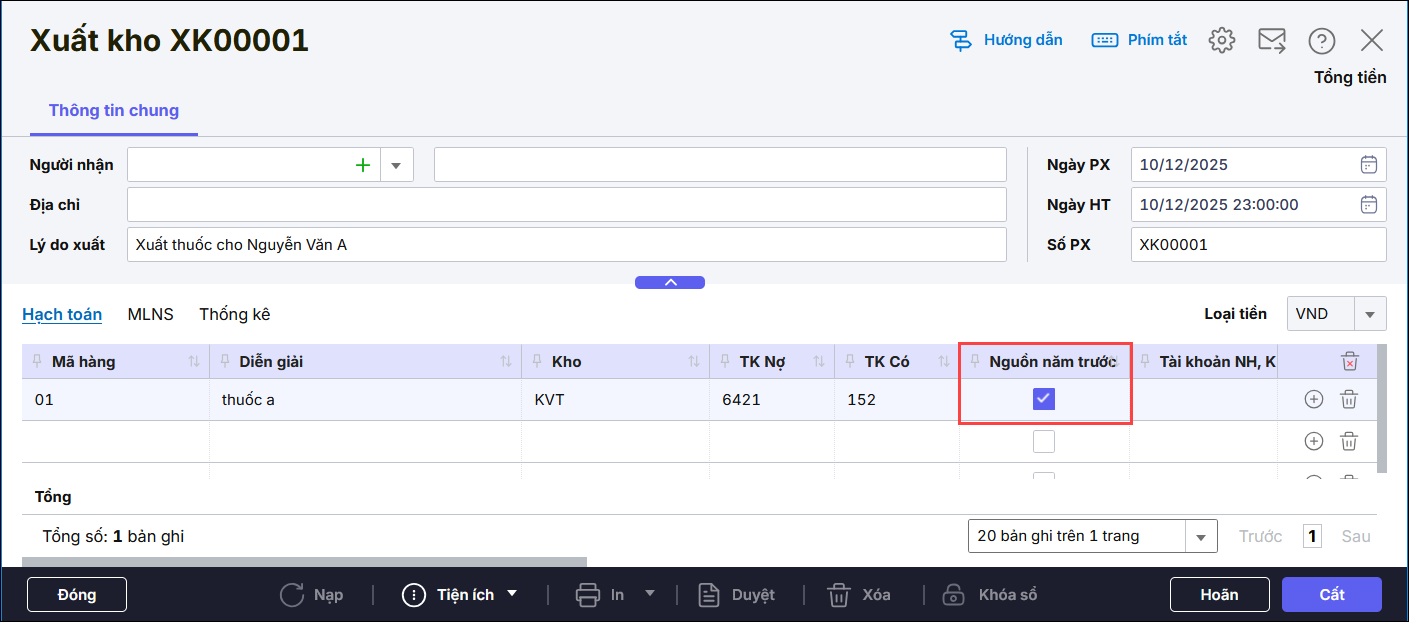Click delete-all icon in grid header
This screenshot has width=1409, height=622.
[x=1349, y=362]
